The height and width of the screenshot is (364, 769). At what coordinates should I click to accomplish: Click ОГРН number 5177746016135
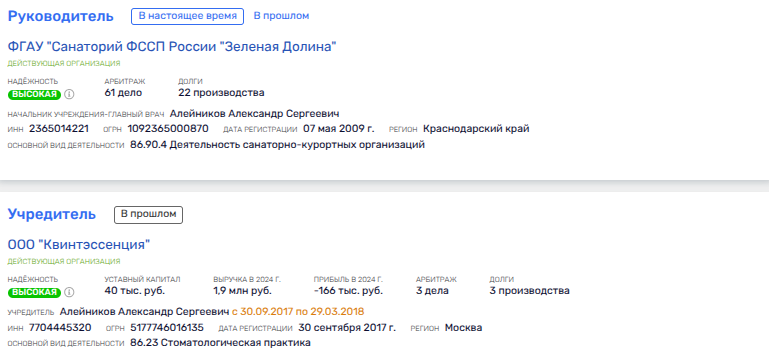point(167,328)
